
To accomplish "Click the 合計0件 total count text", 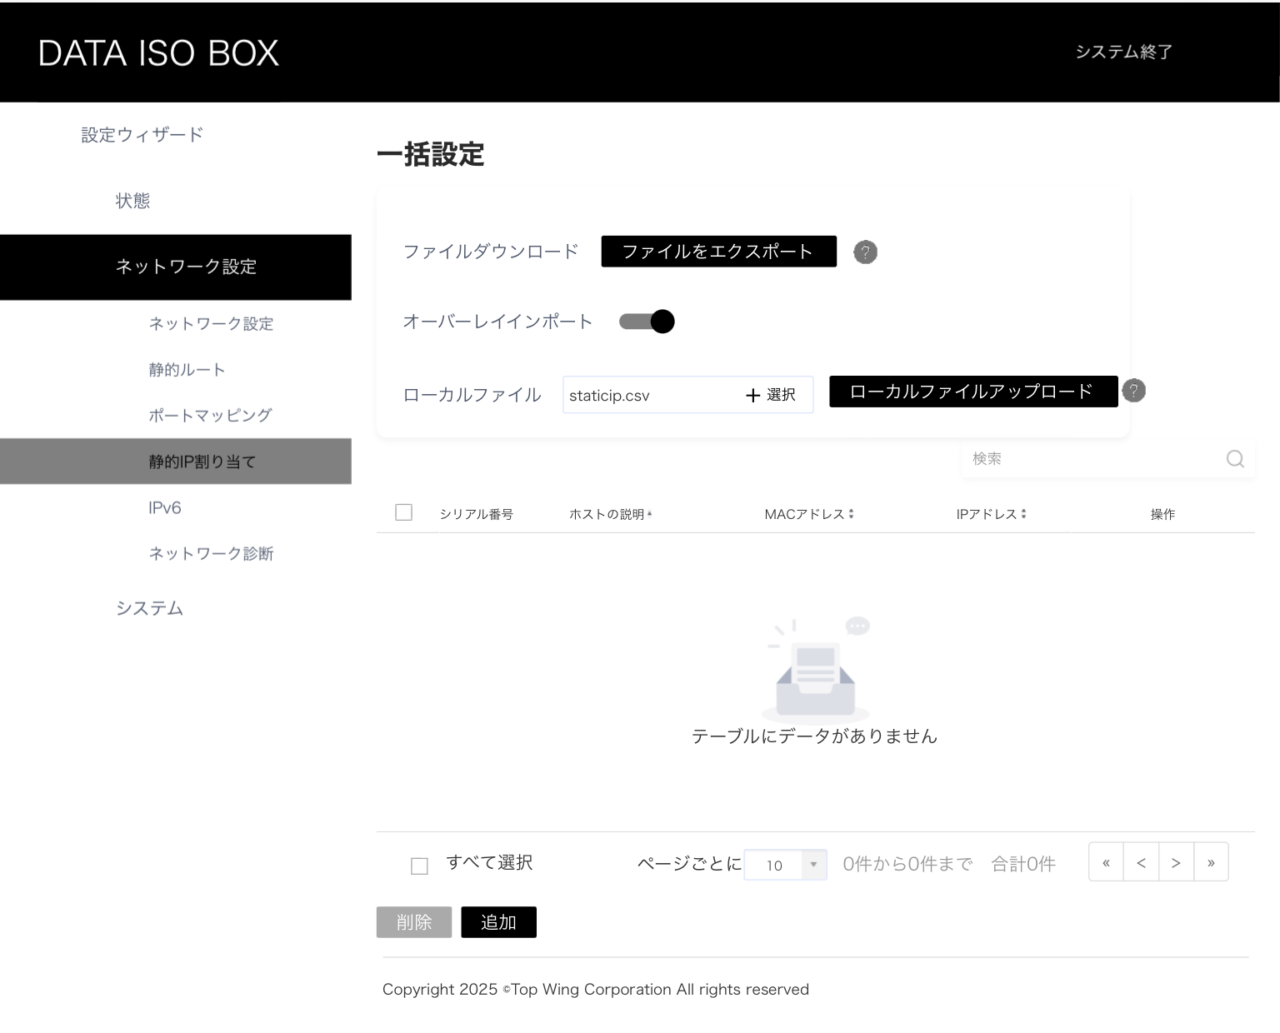I will (x=1023, y=864).
